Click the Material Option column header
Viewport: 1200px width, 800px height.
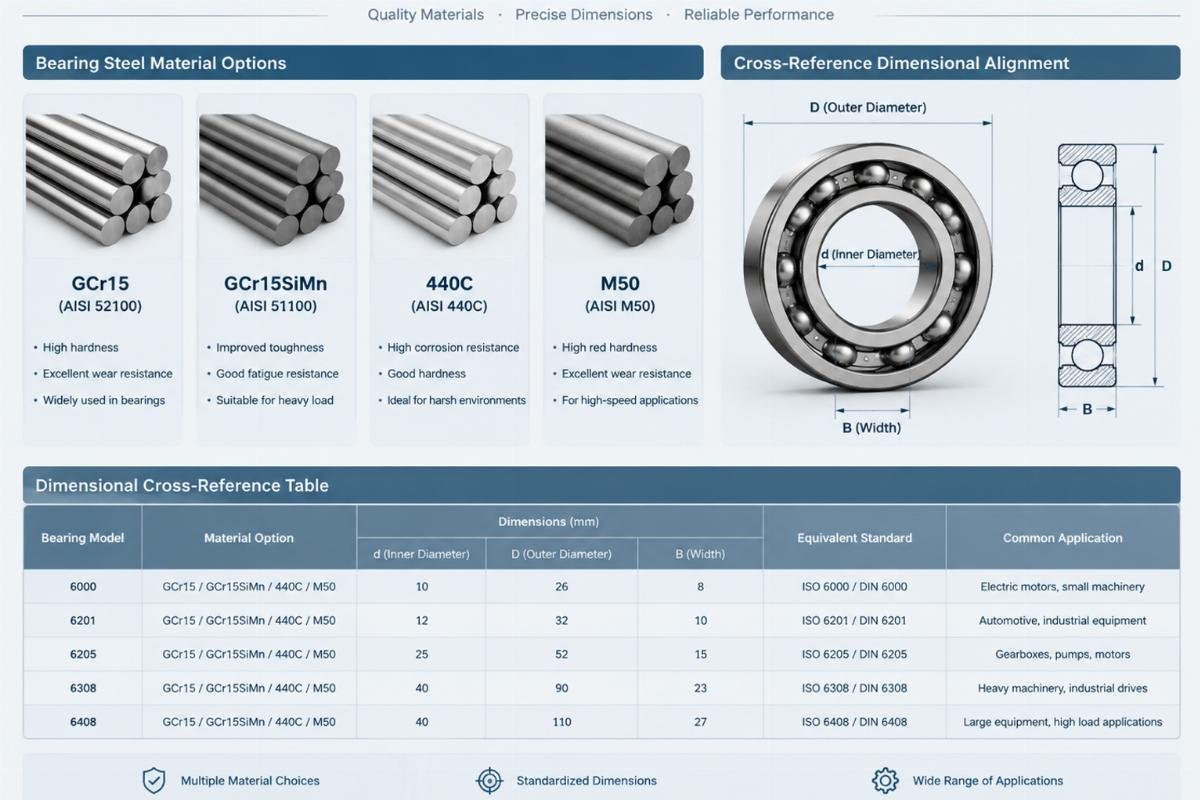click(x=249, y=538)
